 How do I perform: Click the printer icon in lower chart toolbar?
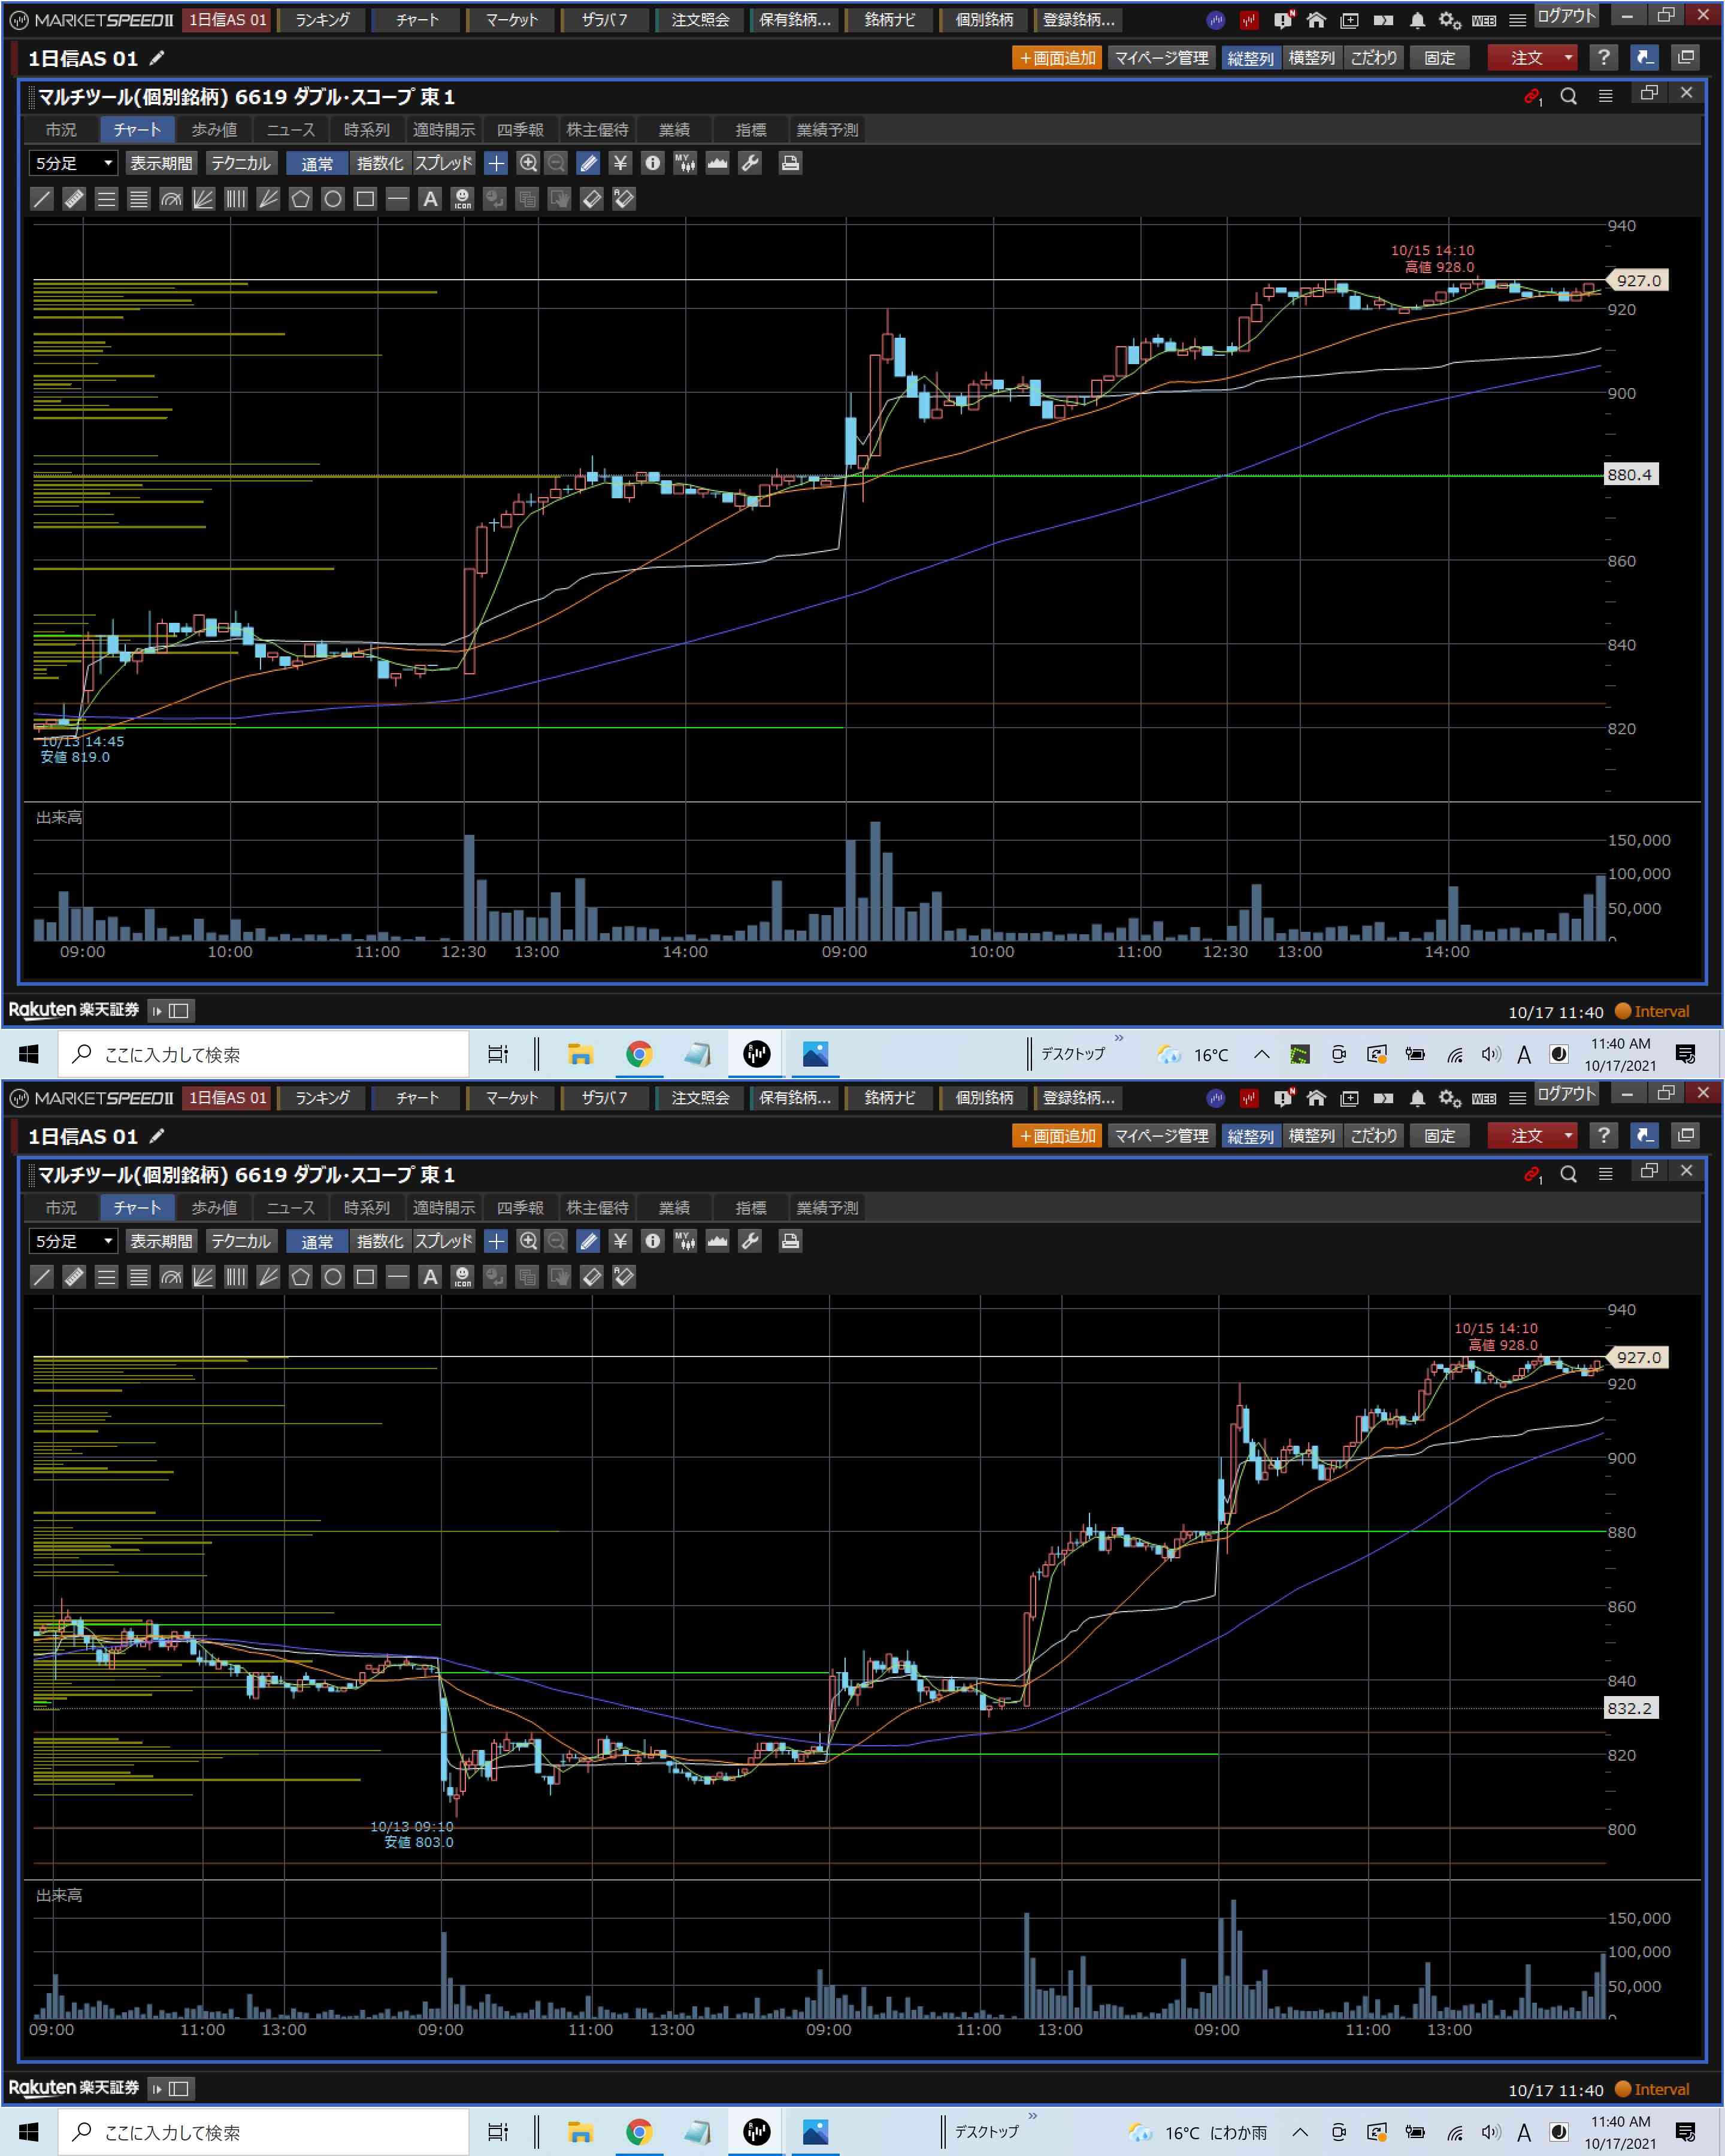coord(790,1241)
